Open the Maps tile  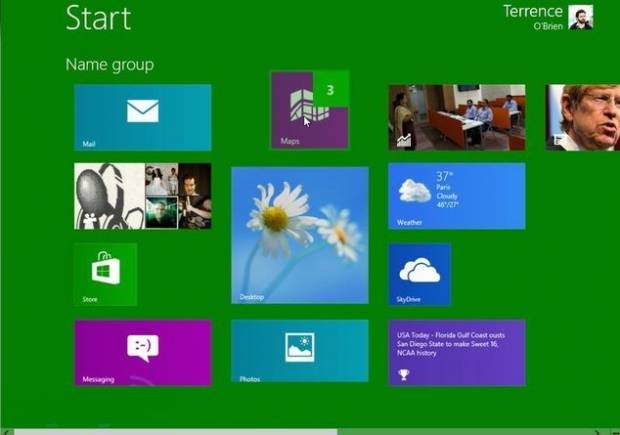[x=310, y=110]
